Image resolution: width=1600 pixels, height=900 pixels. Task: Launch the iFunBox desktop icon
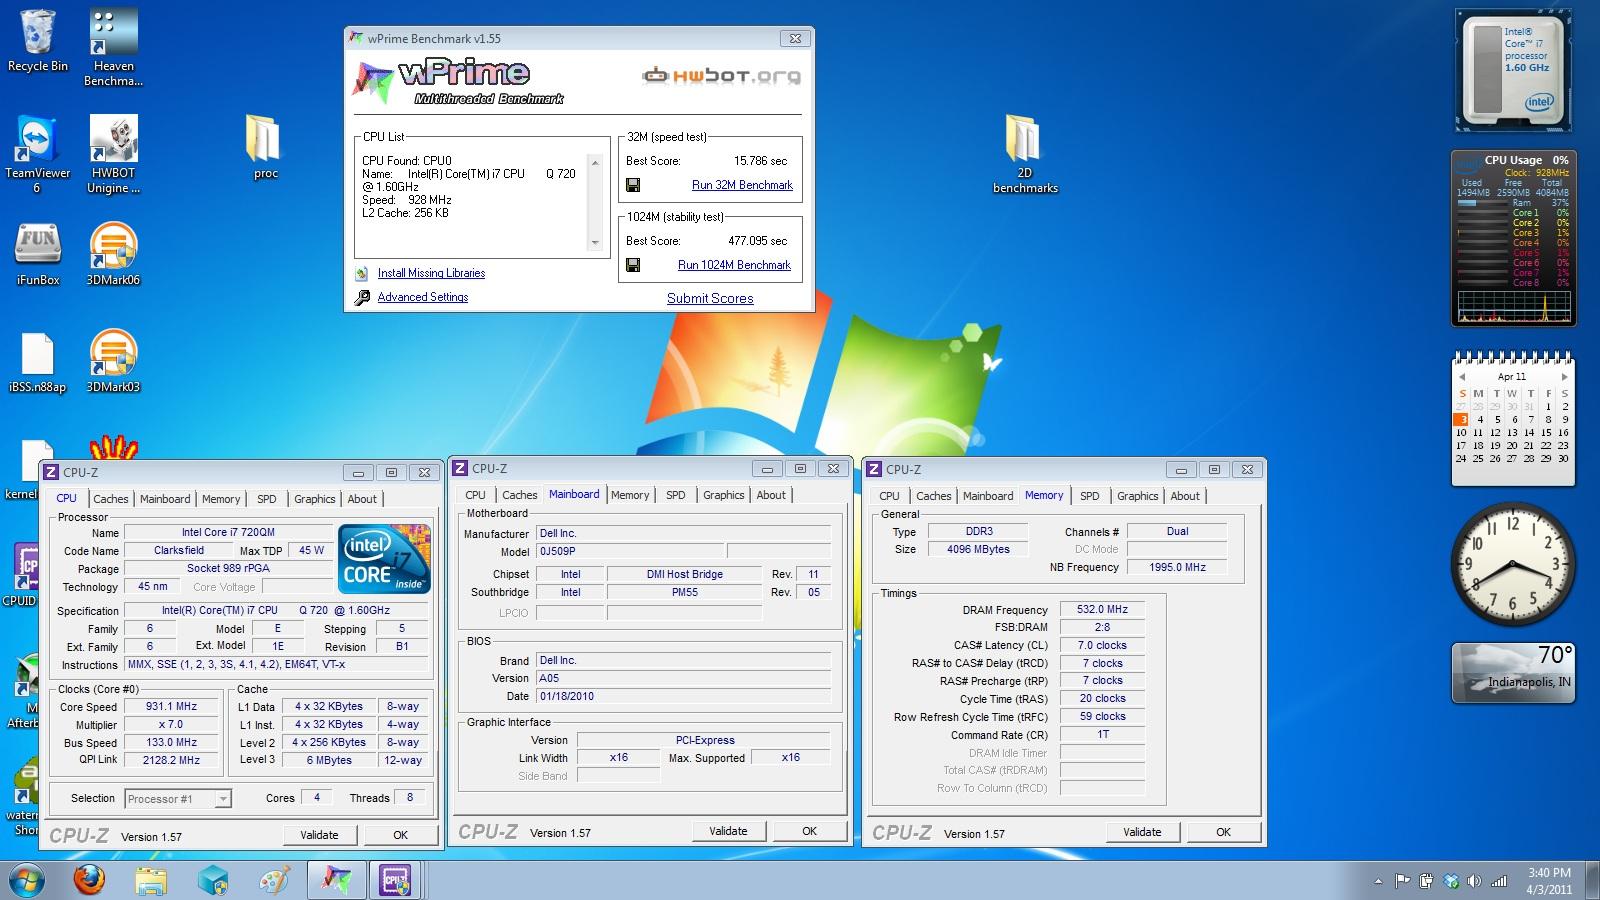point(38,254)
